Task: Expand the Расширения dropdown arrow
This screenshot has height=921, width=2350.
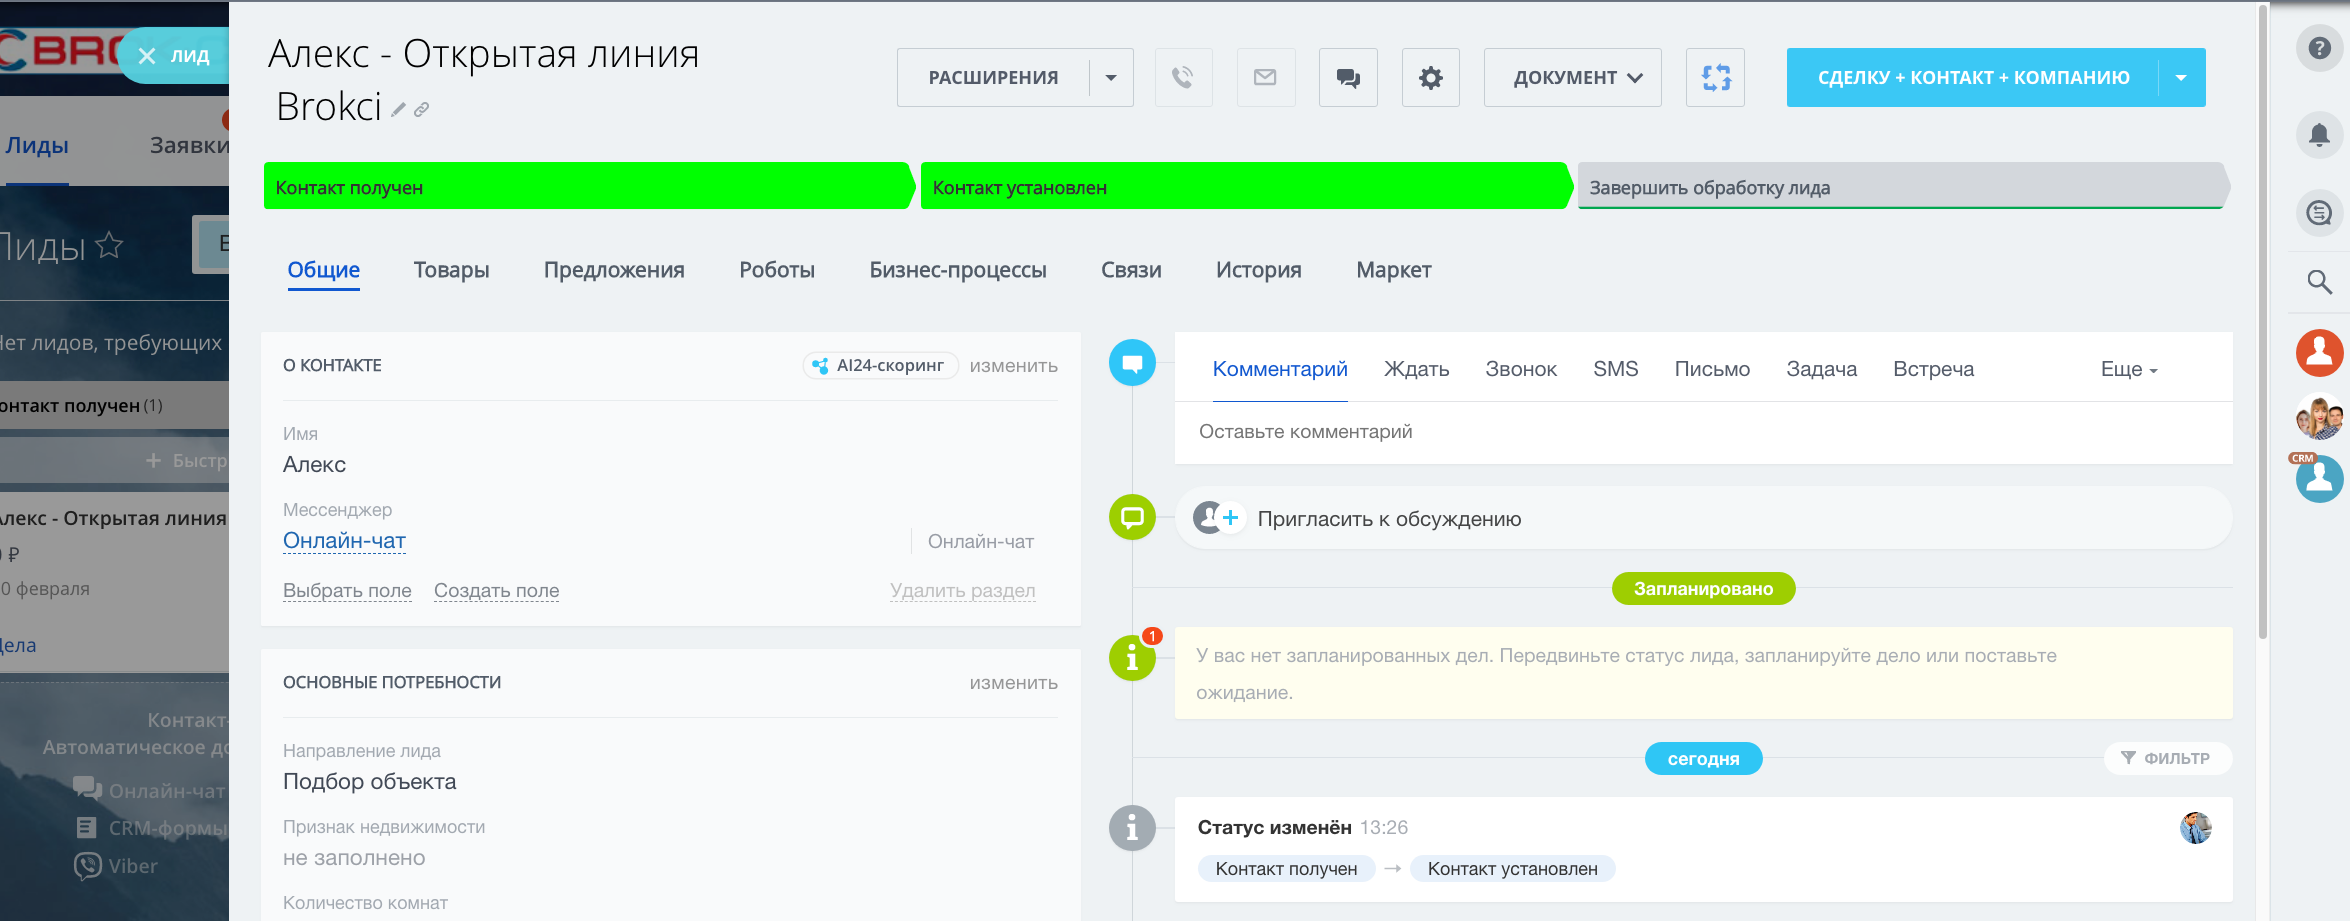Action: (x=1111, y=78)
